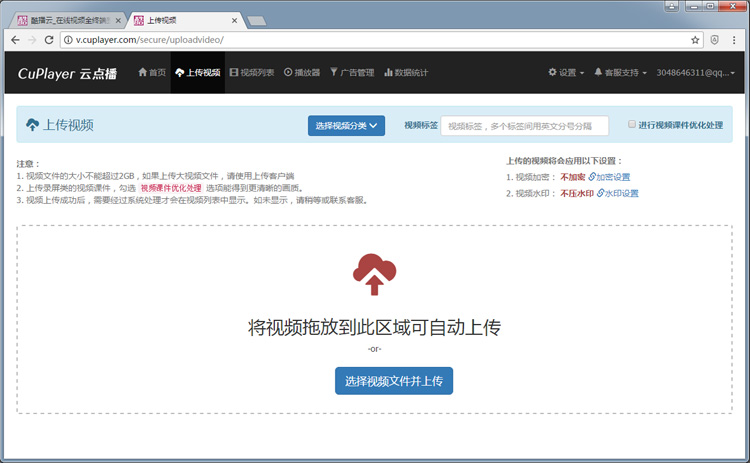Open 播放器 navigation item

point(302,73)
